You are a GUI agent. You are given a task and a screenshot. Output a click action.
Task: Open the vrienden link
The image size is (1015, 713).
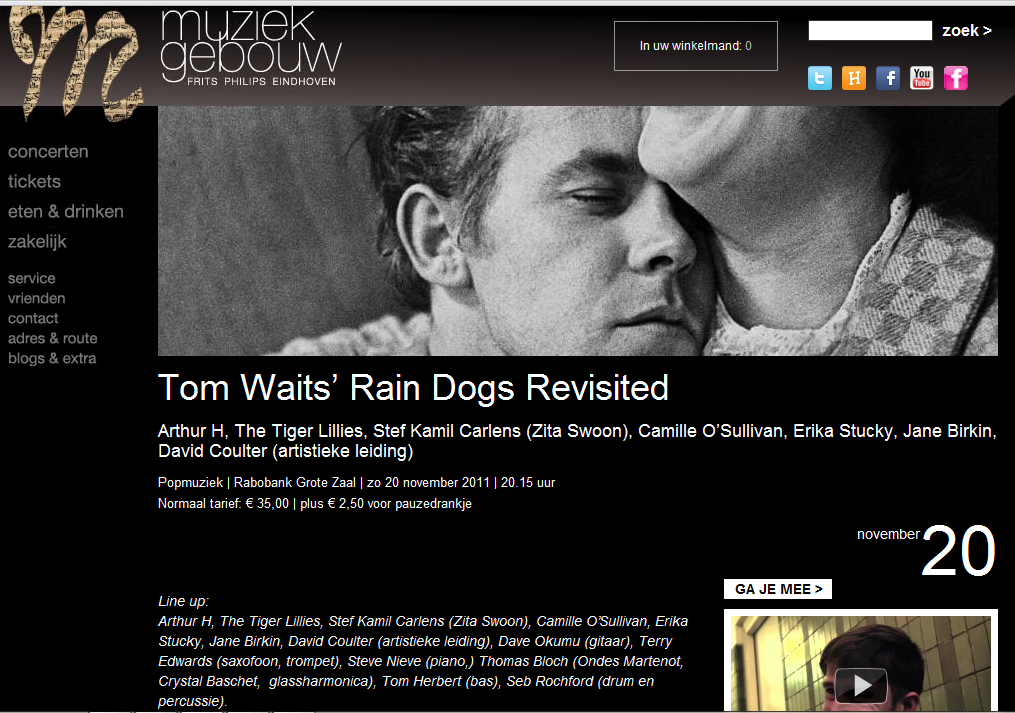click(36, 299)
